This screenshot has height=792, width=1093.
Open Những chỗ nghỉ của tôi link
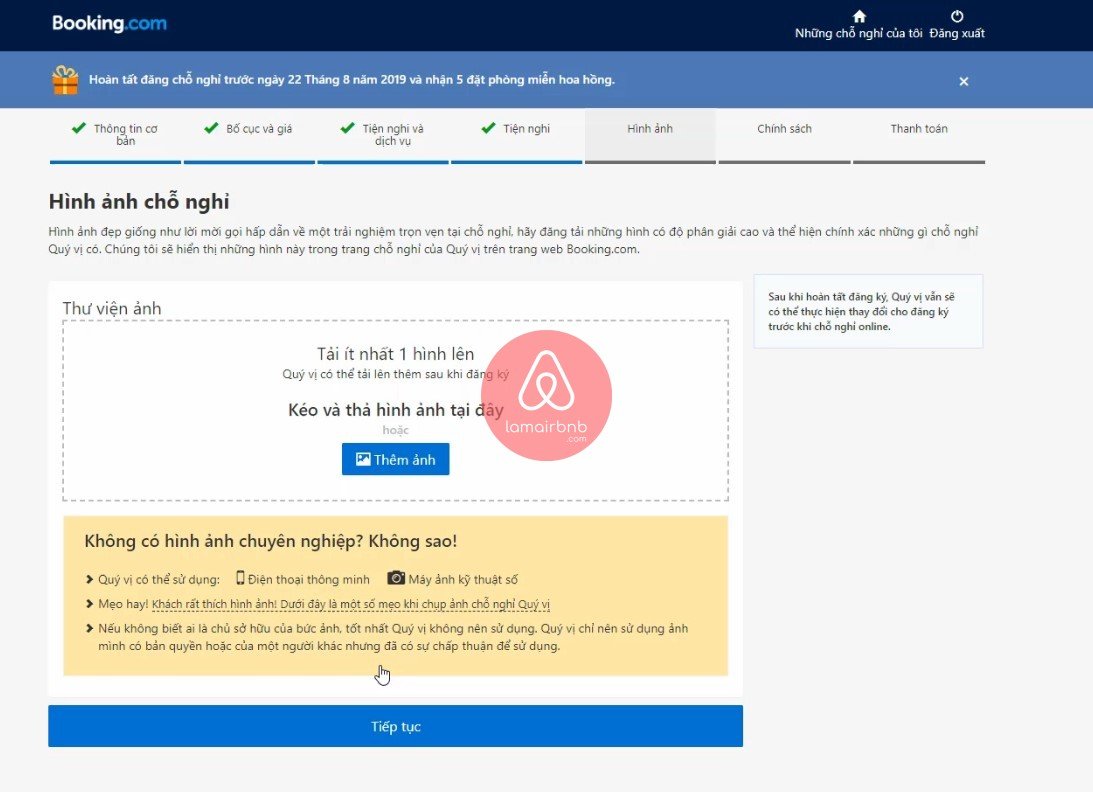point(859,33)
